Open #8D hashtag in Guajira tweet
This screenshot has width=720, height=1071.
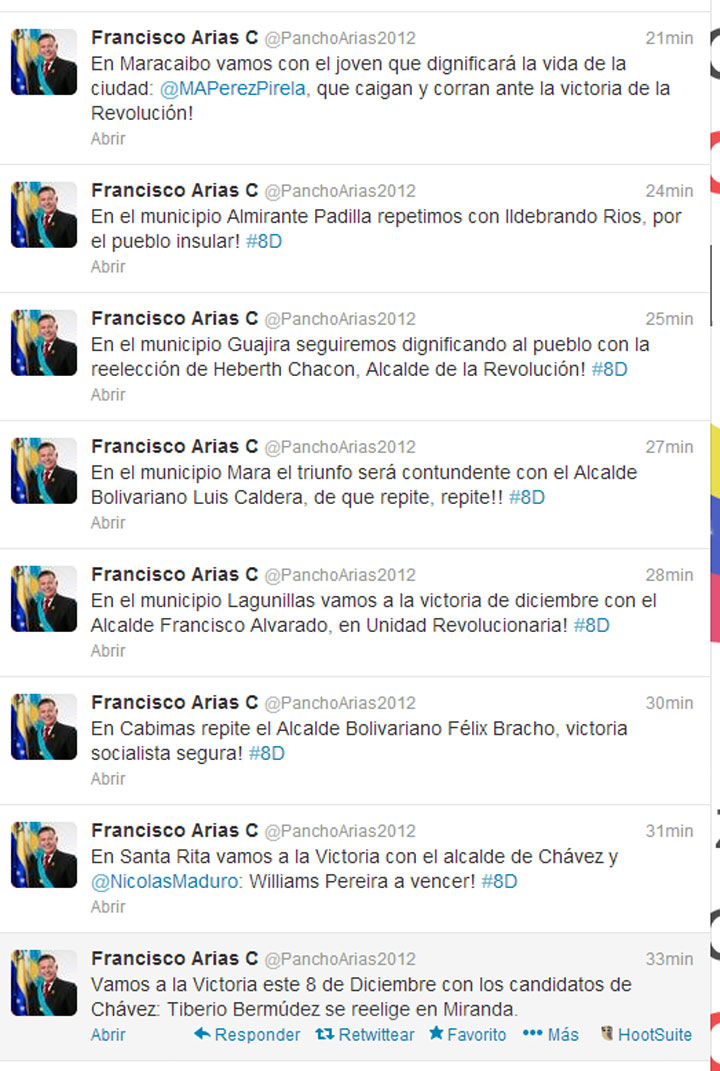point(609,370)
